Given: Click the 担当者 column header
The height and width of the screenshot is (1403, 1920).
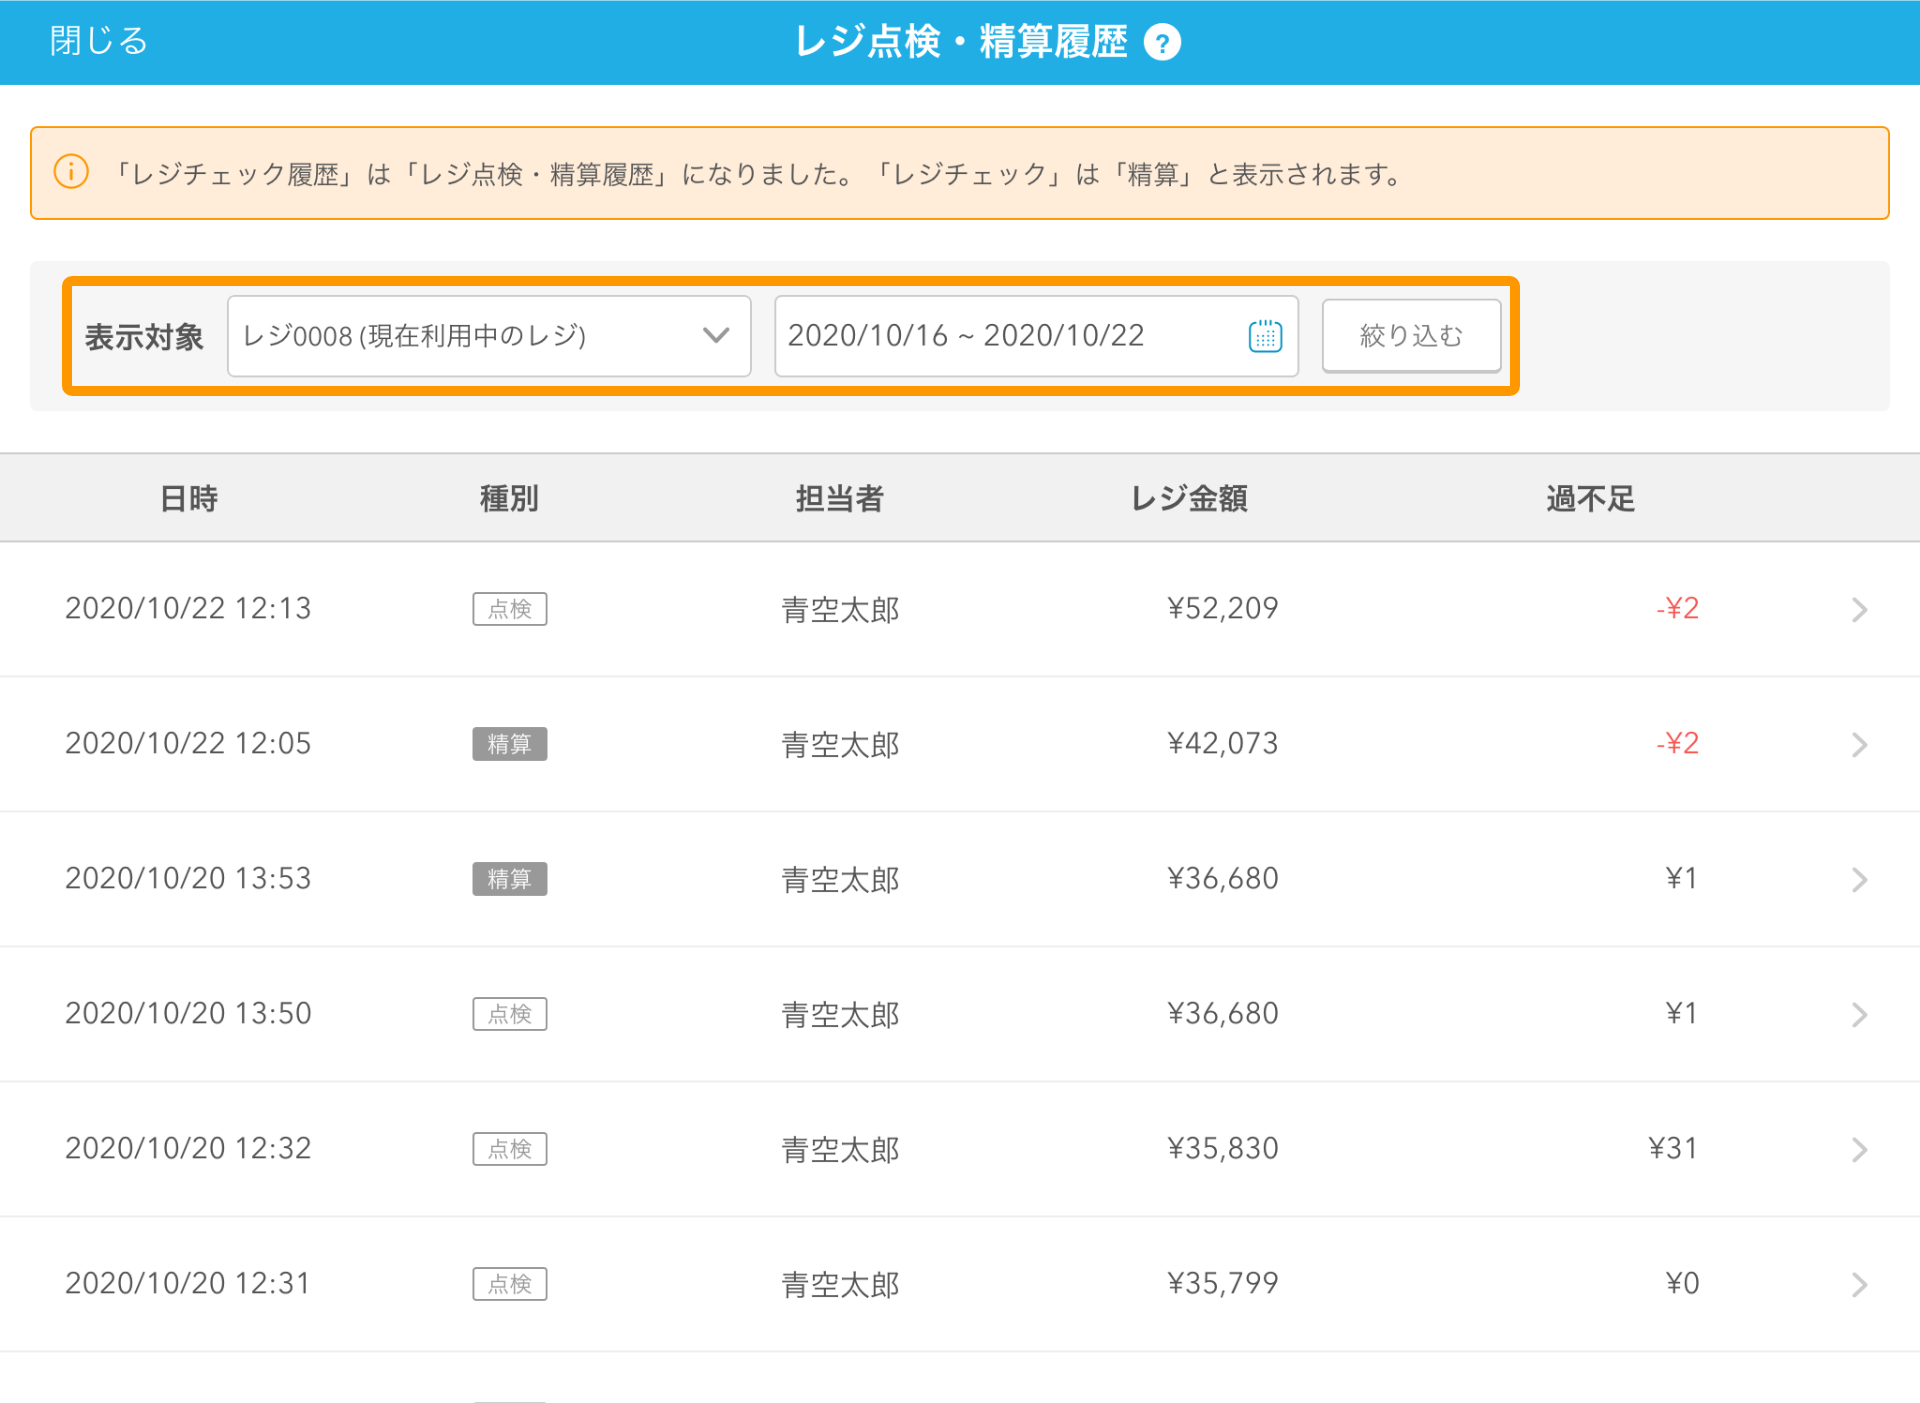Looking at the screenshot, I should [x=840, y=498].
